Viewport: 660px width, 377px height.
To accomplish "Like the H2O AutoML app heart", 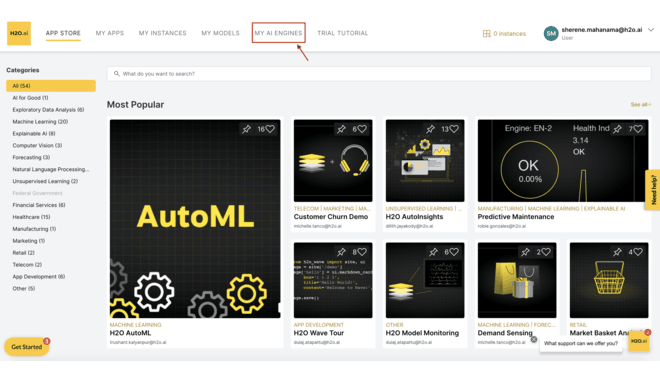I will tap(270, 129).
